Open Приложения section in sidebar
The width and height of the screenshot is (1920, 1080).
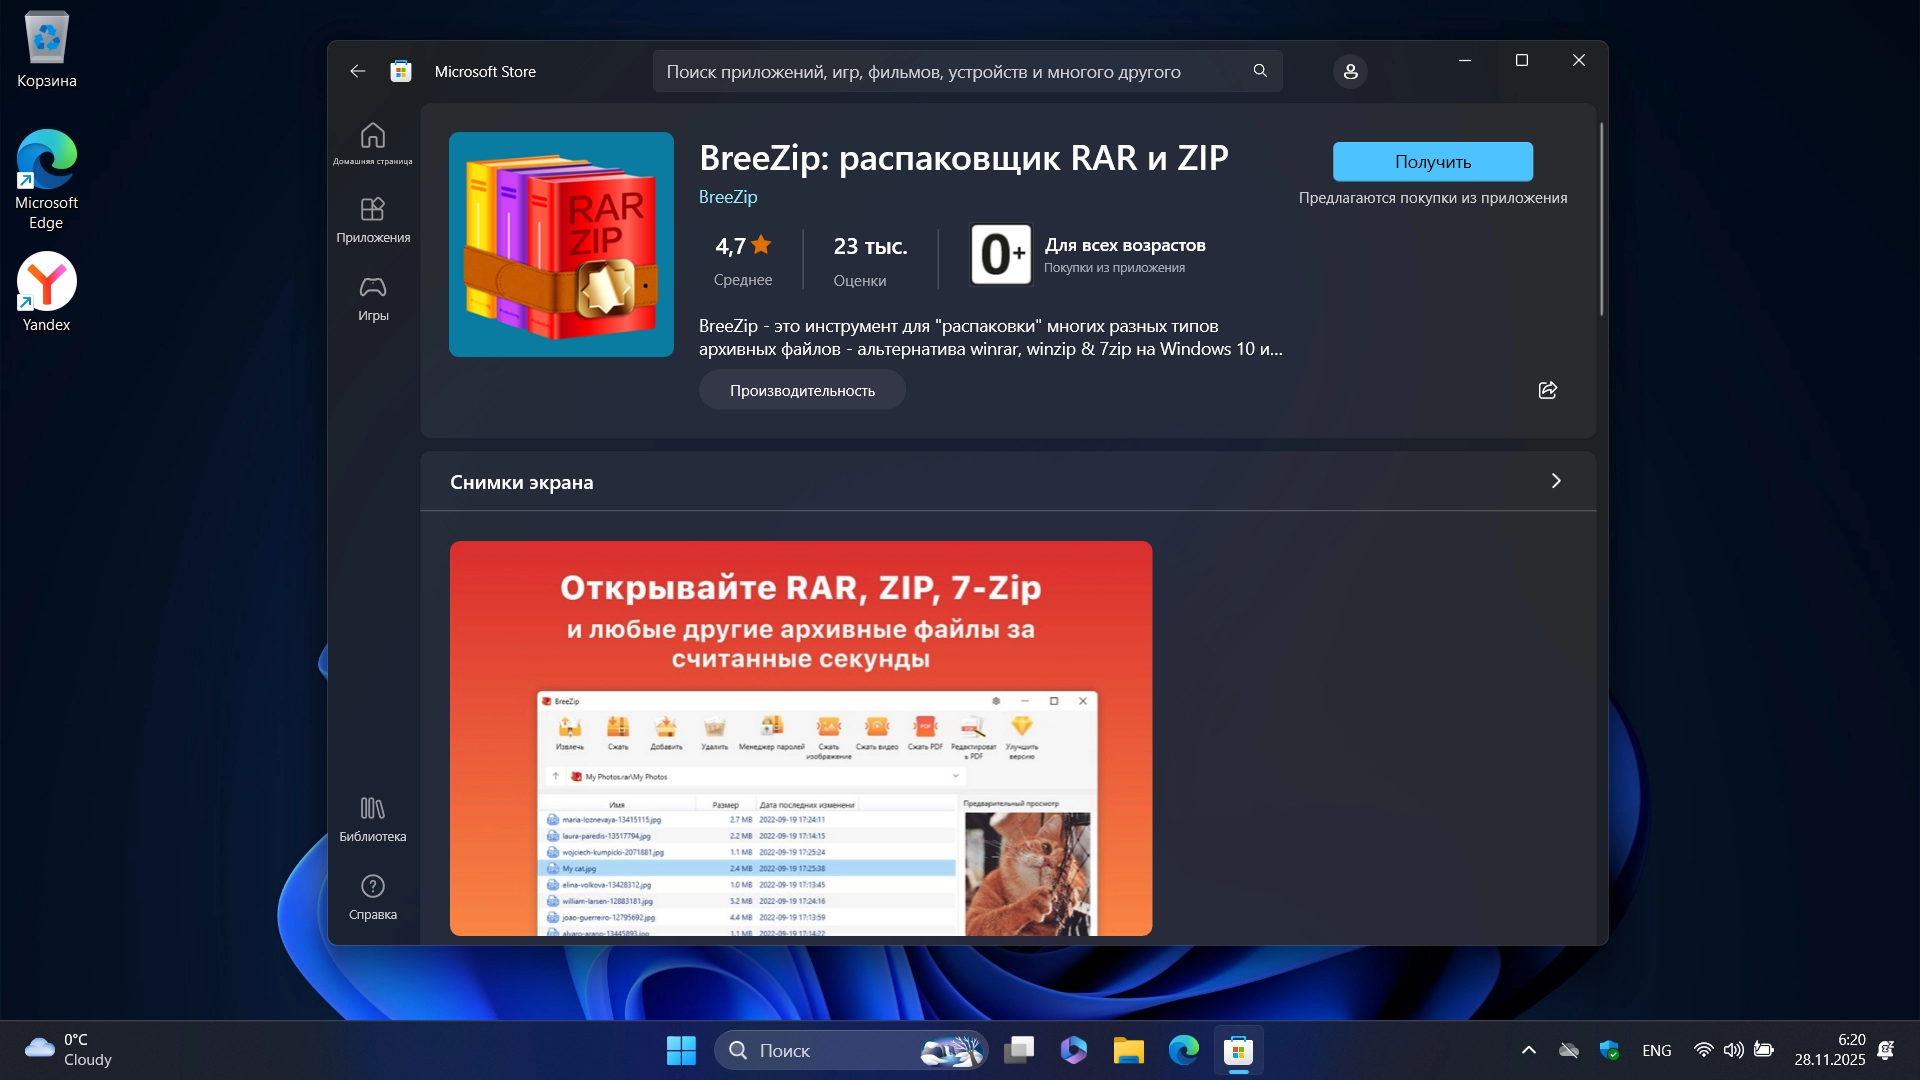(372, 220)
